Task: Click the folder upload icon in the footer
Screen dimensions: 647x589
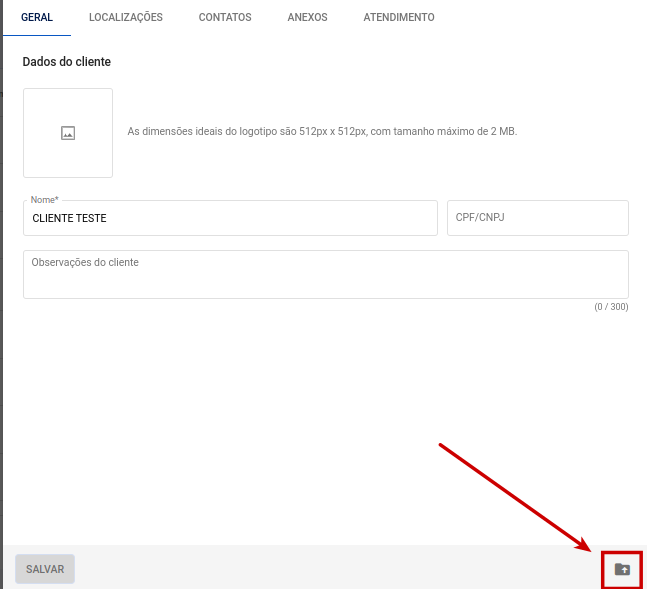Action: (622, 569)
